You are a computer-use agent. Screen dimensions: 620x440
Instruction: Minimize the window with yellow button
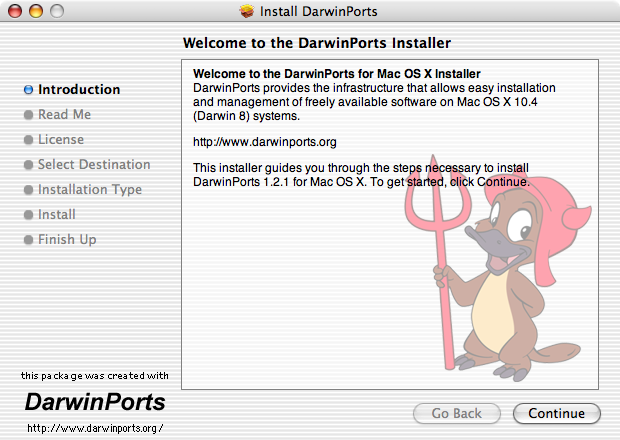tap(36, 11)
